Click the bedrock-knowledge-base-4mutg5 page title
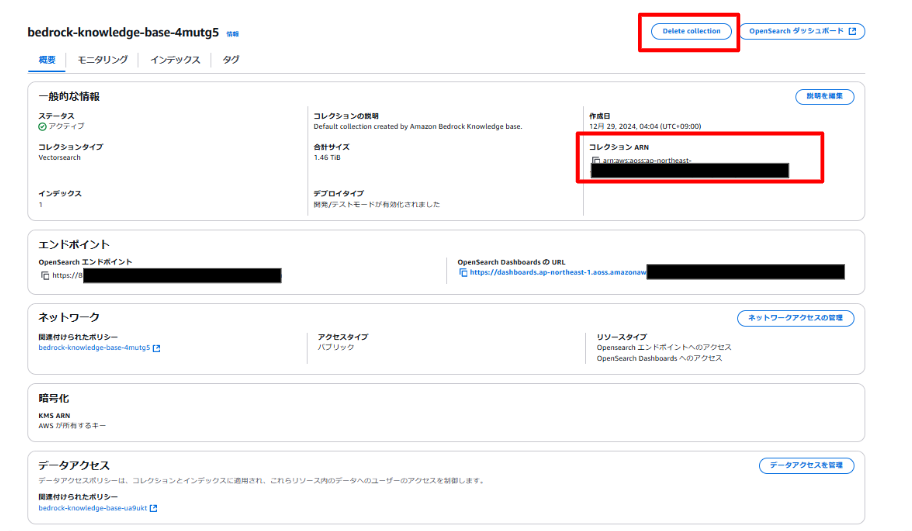Screen dimensions: 912x531 (x=123, y=33)
